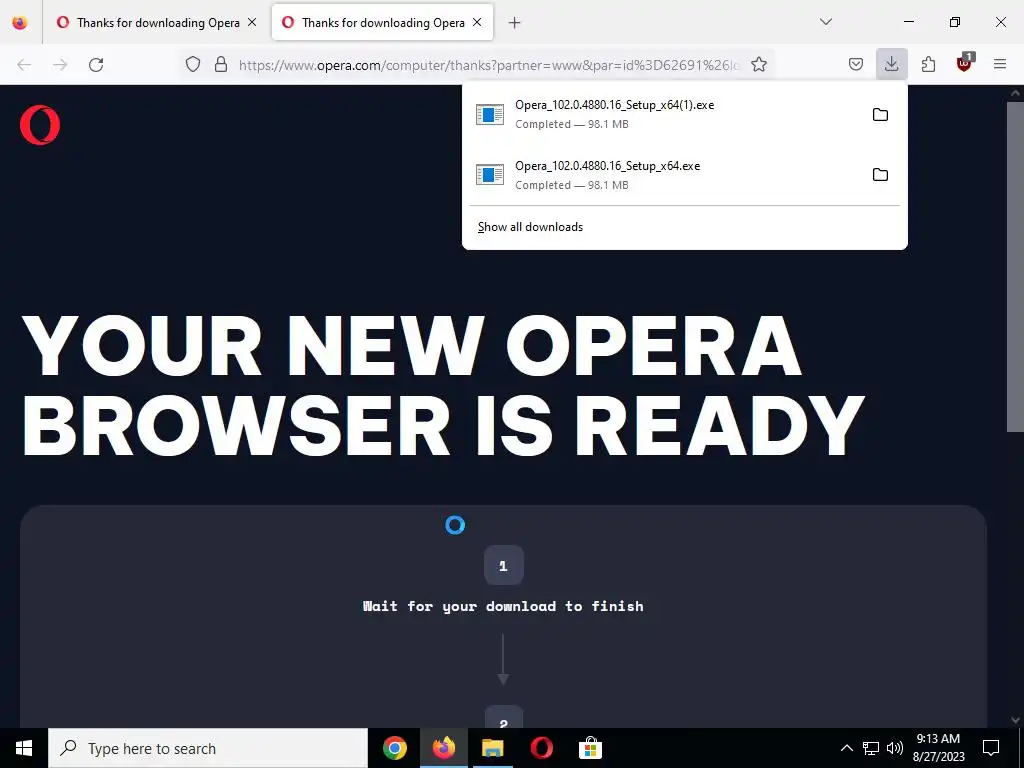Open the network status tray icon

871,748
